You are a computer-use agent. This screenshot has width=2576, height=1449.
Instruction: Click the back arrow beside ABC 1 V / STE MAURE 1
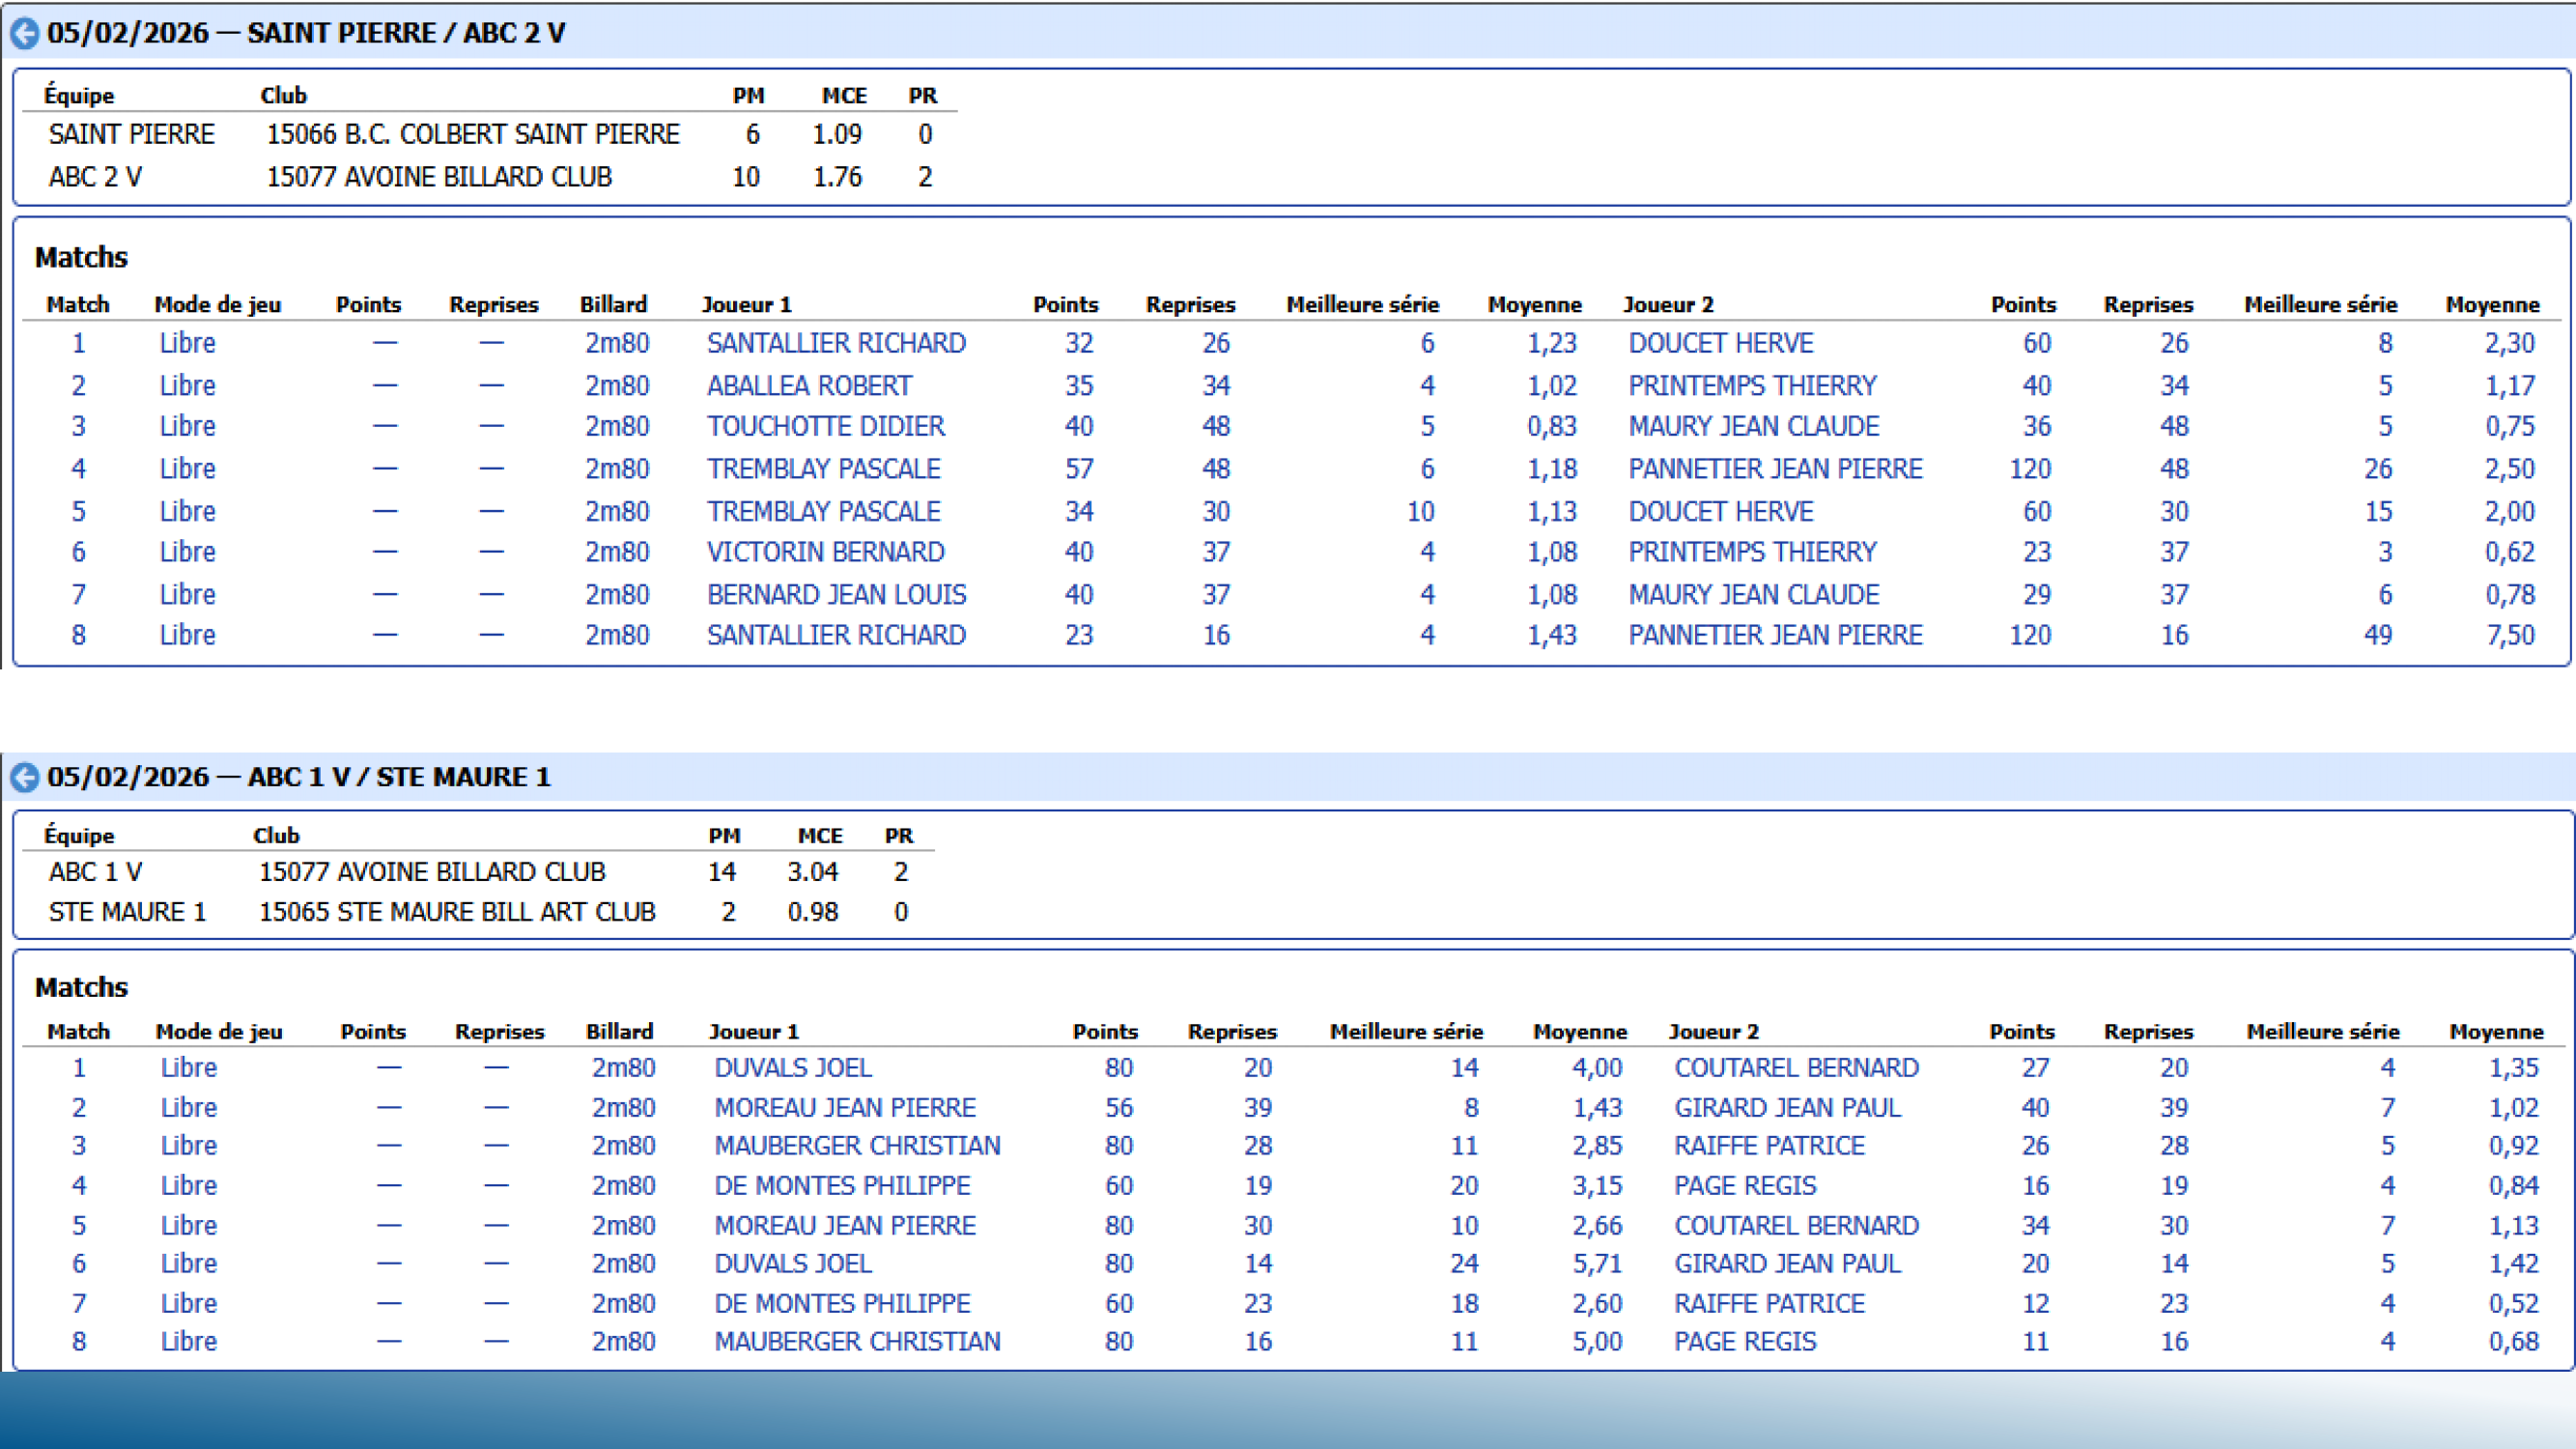(22, 777)
